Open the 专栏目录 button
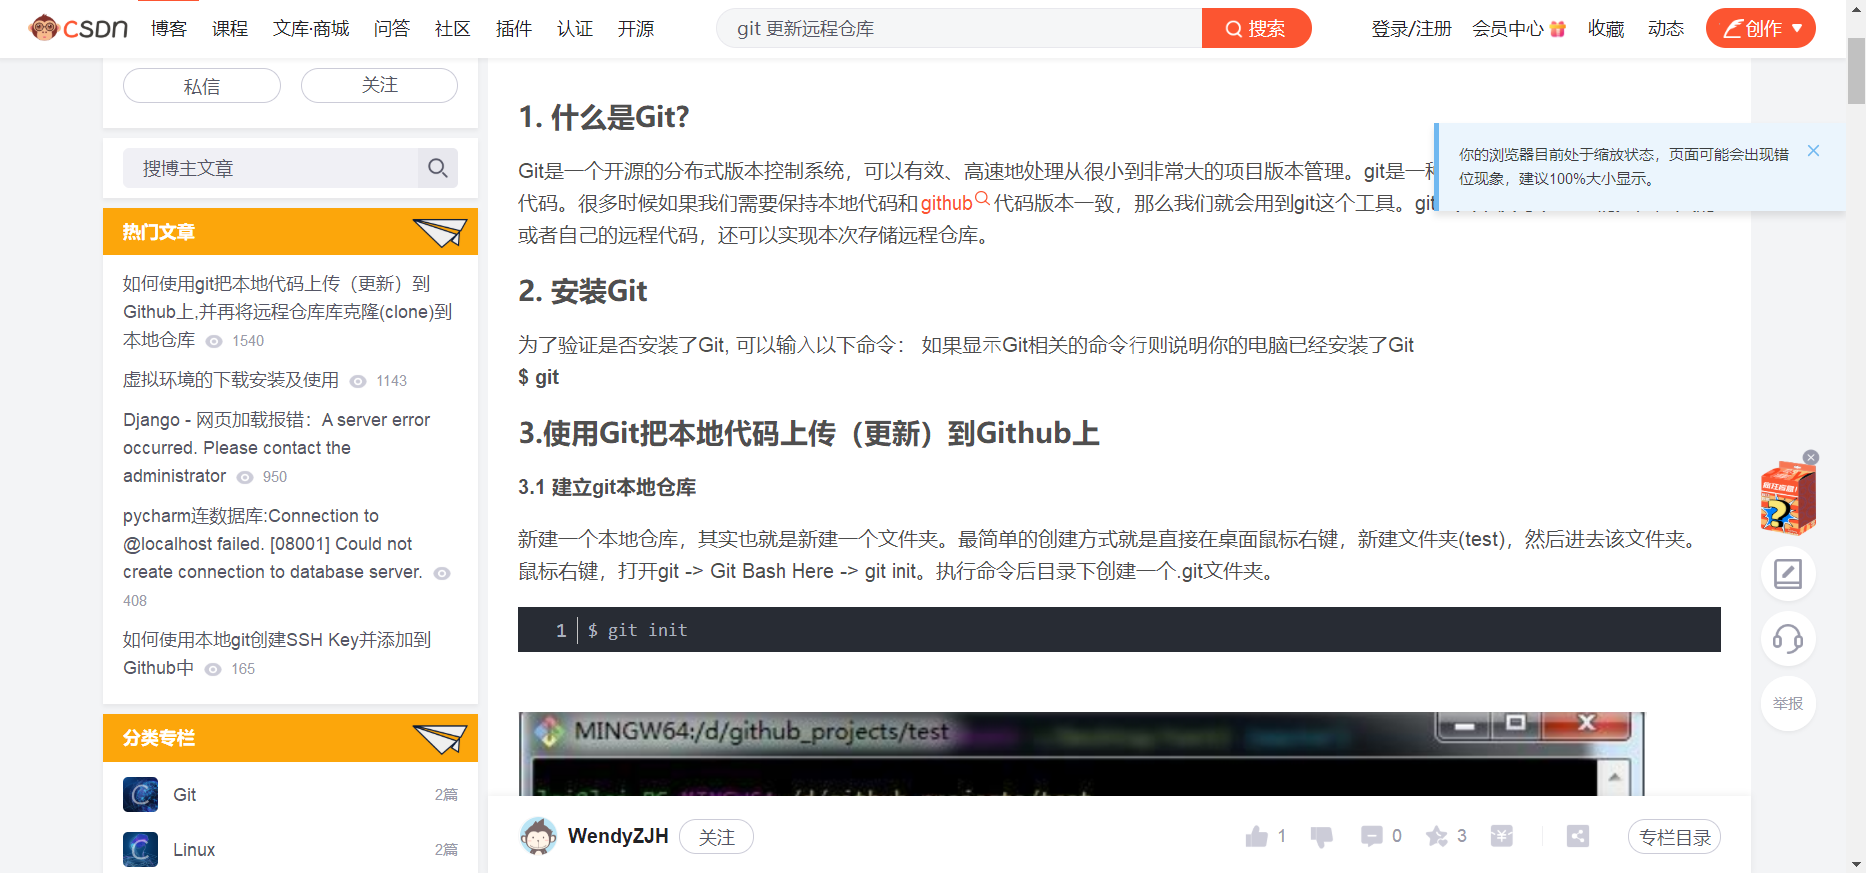 point(1675,837)
